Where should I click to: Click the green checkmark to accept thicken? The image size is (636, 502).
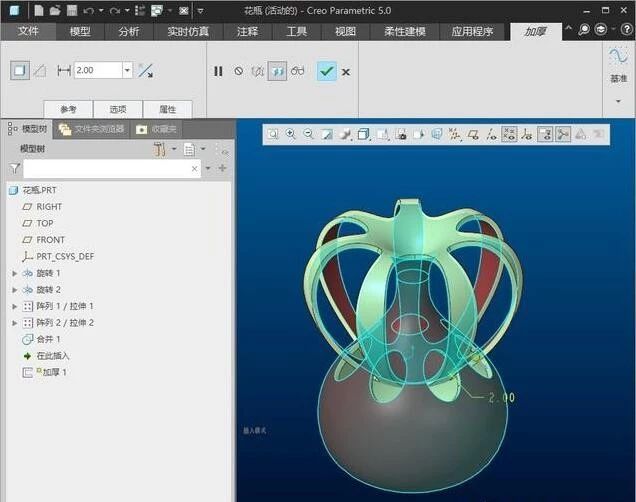326,71
